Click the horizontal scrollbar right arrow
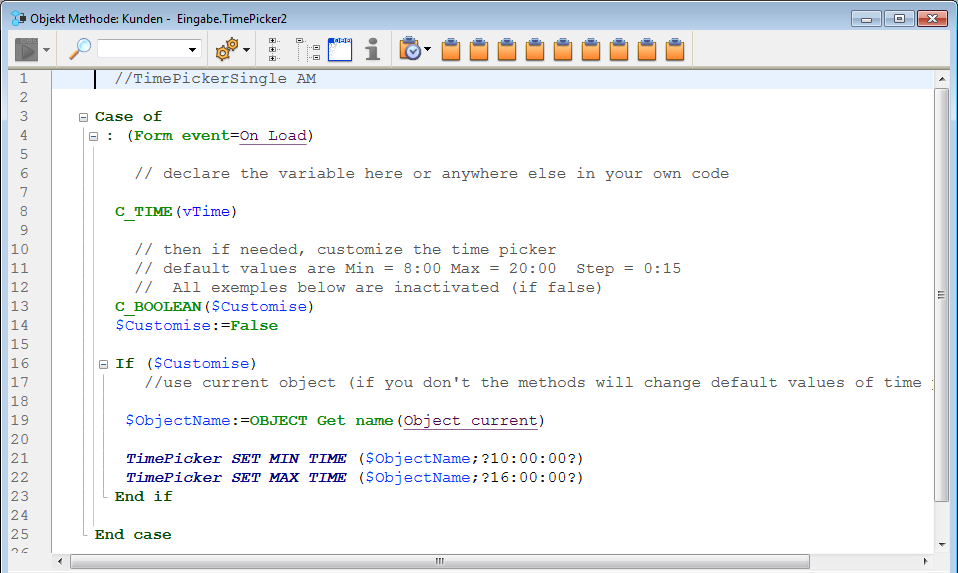Screen dimensions: 958x573 pyautogui.click(x=926, y=561)
